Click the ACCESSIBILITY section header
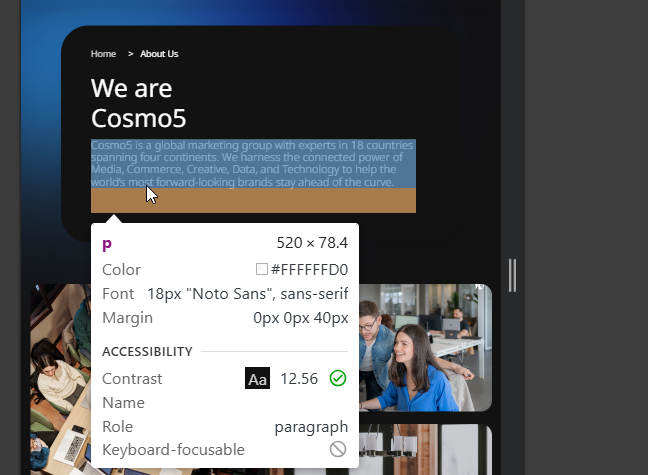648x475 pixels. pos(147,351)
